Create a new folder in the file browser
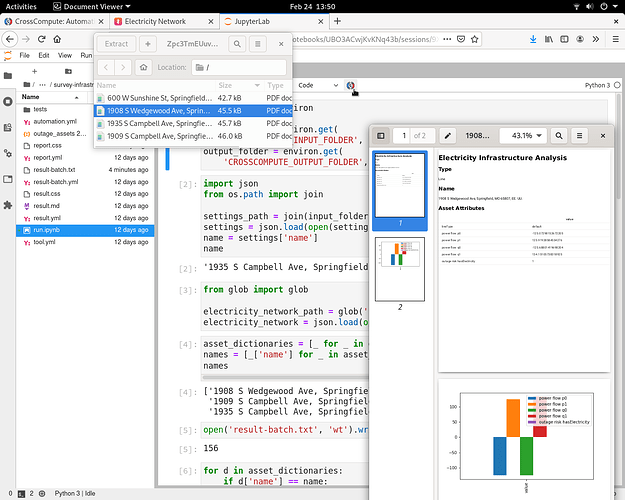Image resolution: width=625 pixels, height=500 pixels. point(68,71)
